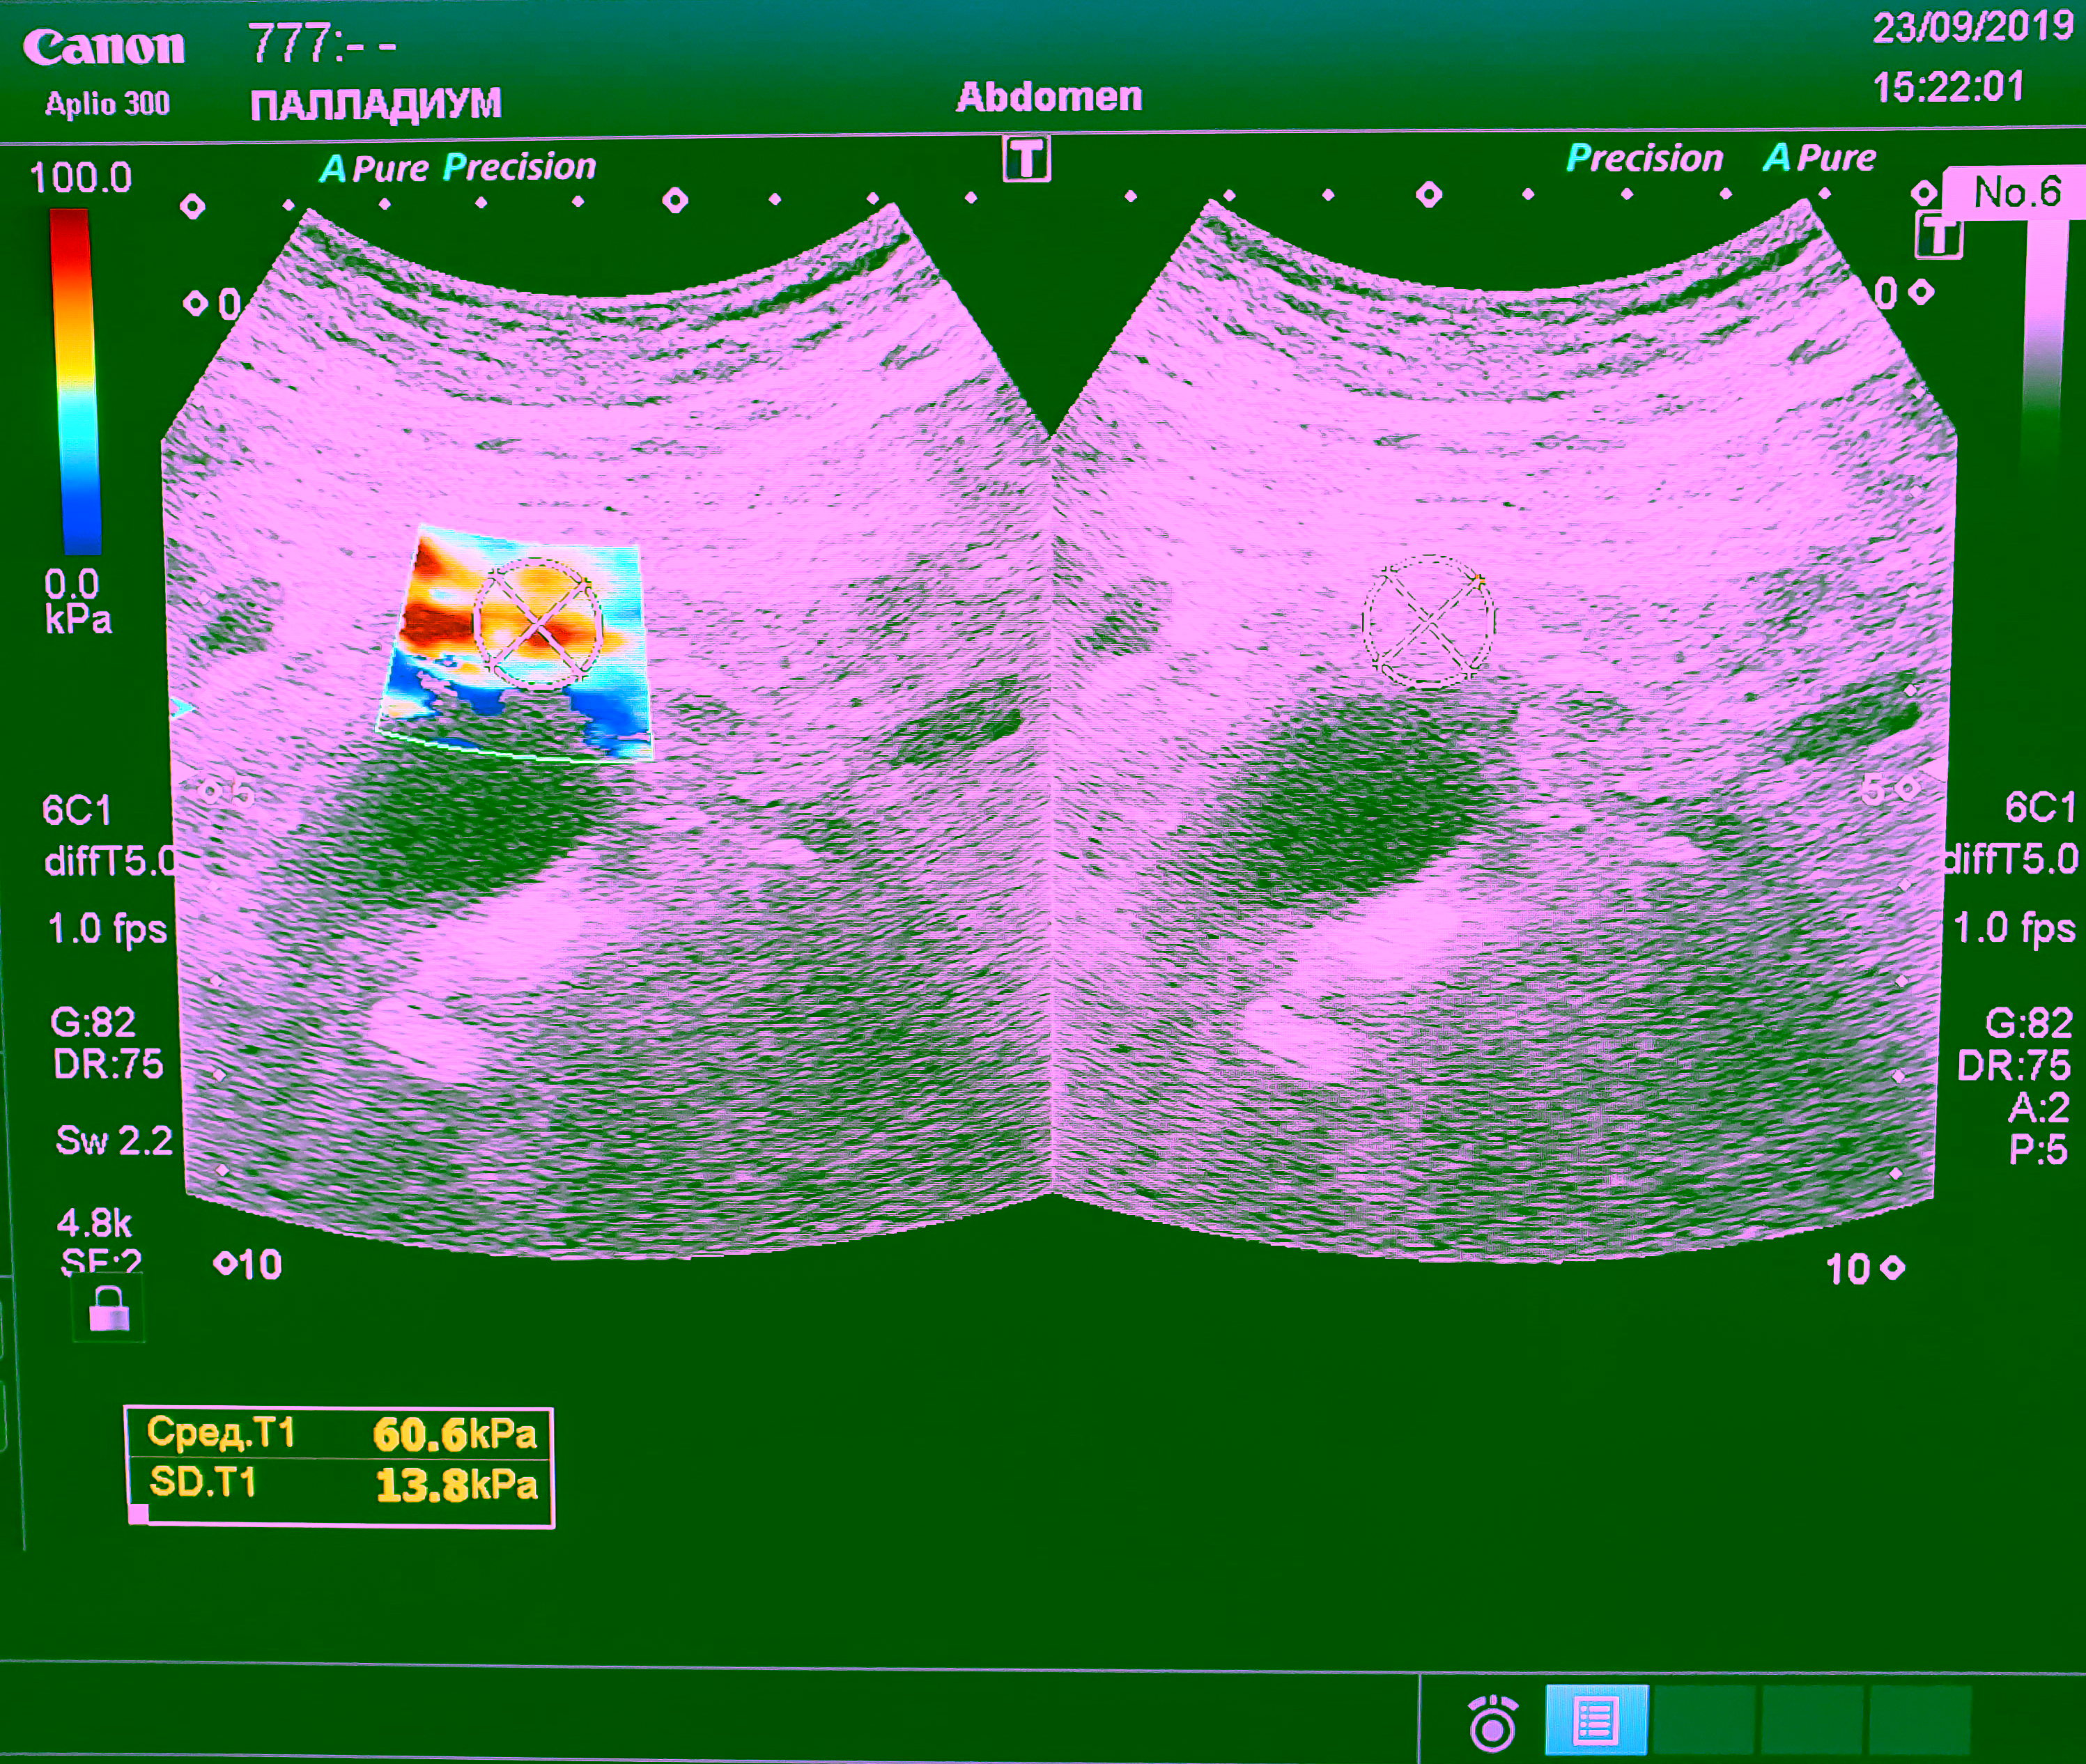This screenshot has height=1764, width=2086.
Task: Click the shear wave color elastography box
Action: pyautogui.click(x=515, y=643)
